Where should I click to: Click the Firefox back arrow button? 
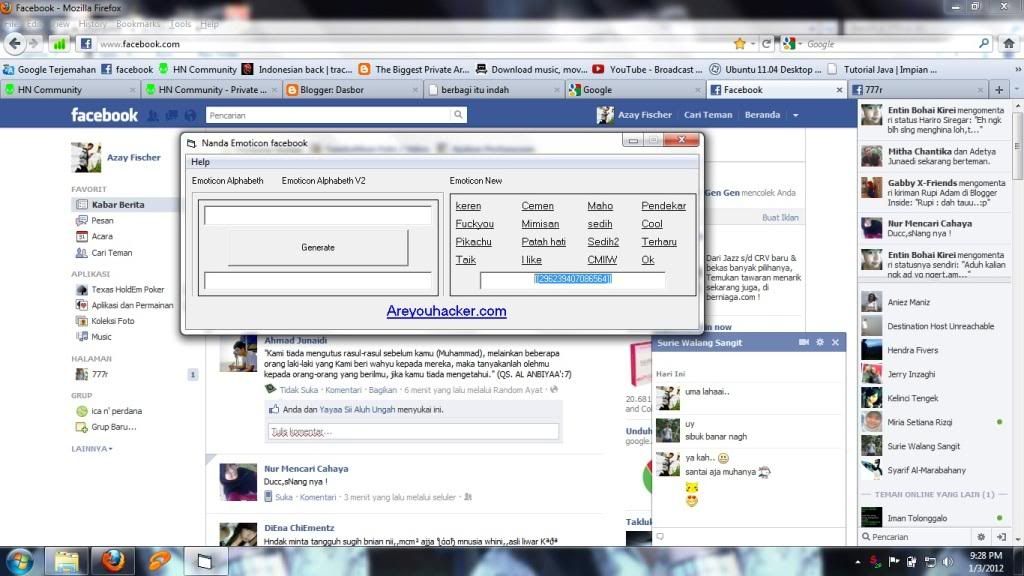tap(14, 44)
